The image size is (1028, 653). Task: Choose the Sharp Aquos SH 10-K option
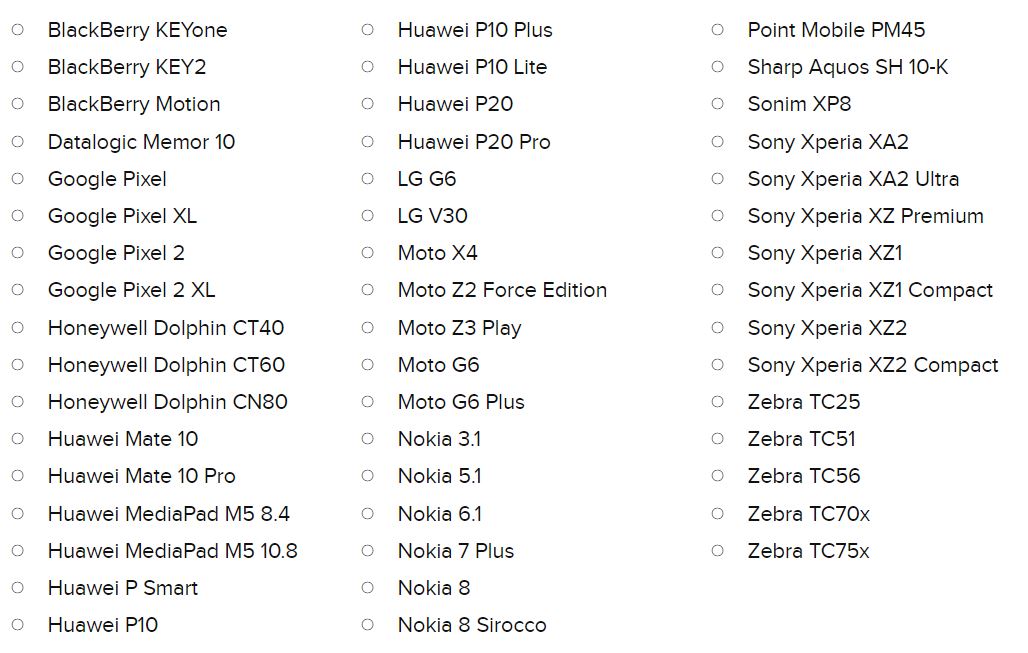pos(718,67)
